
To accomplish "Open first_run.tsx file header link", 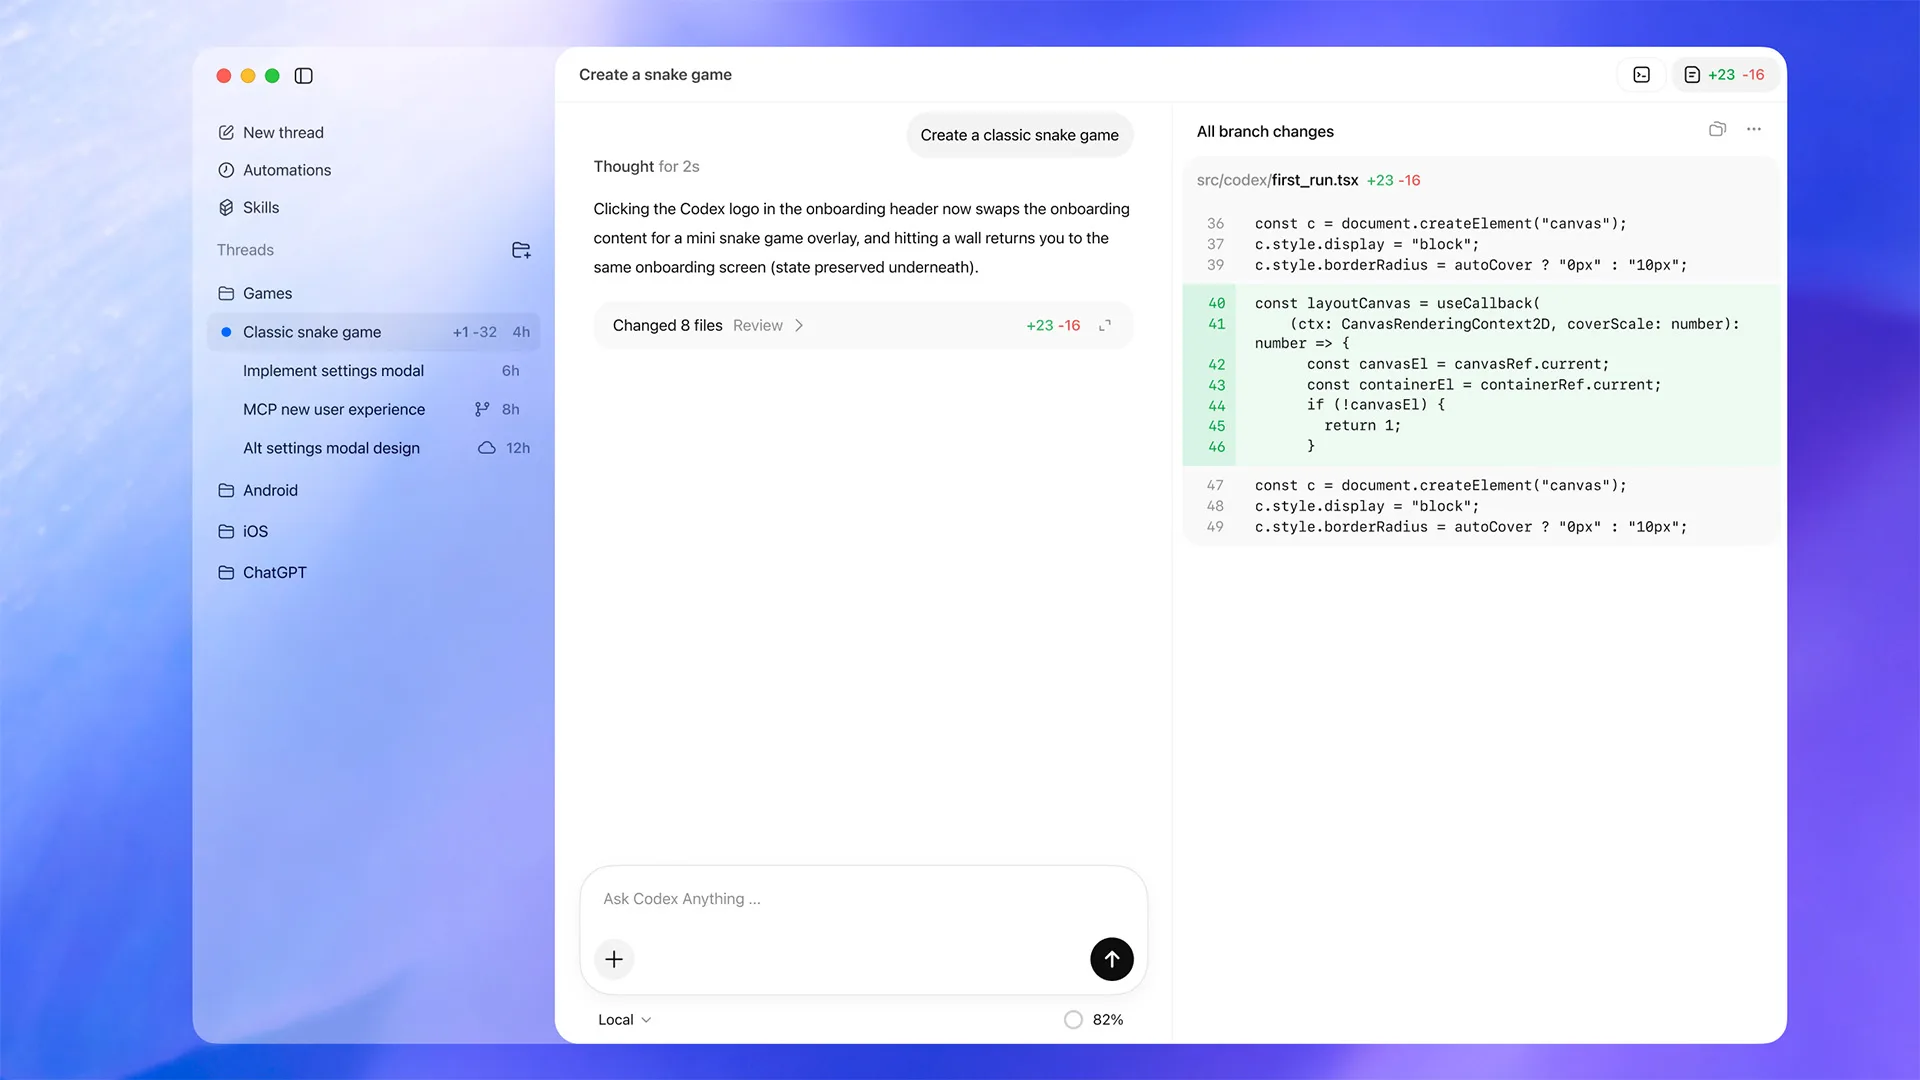I will coord(1312,180).
